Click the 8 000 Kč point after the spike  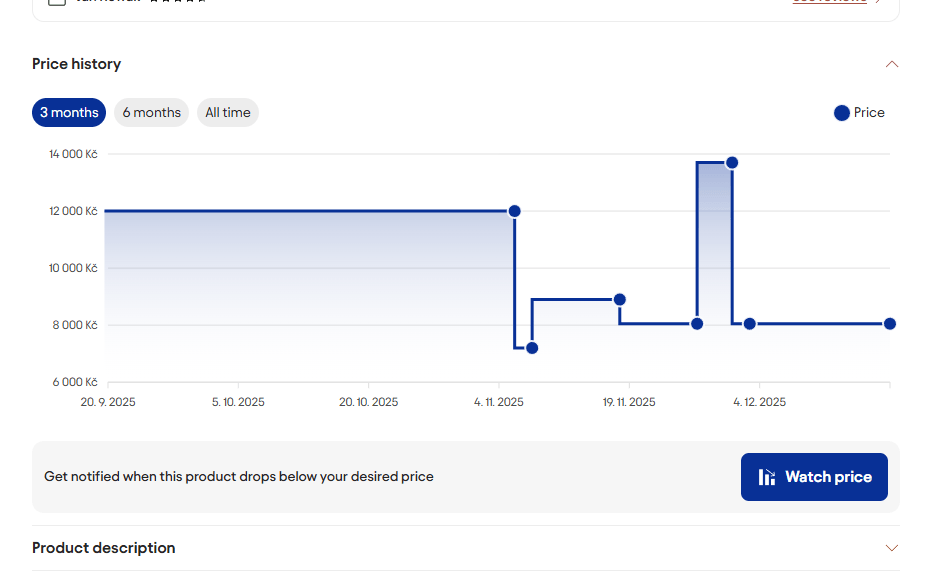[749, 323]
